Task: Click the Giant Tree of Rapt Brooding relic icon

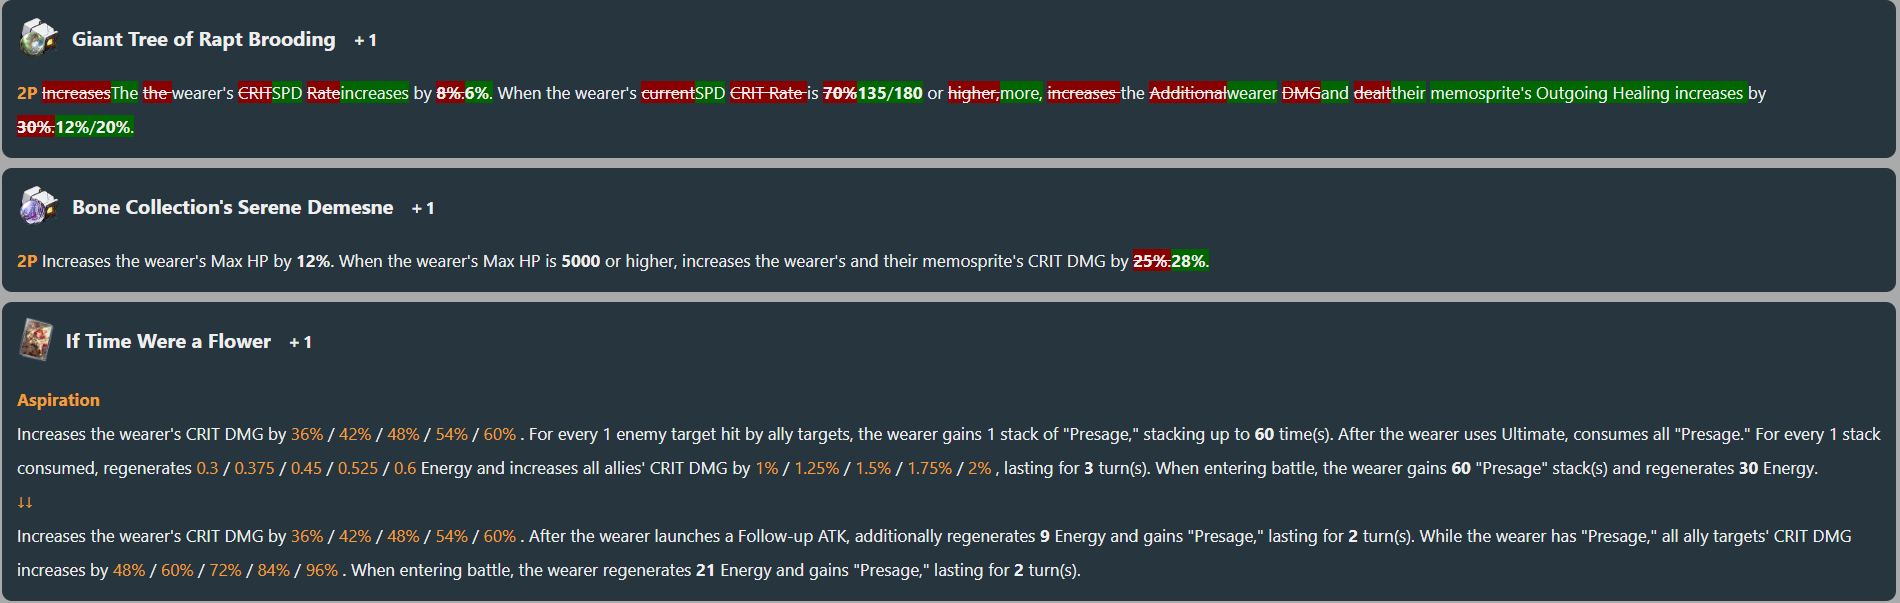Action: [x=39, y=37]
